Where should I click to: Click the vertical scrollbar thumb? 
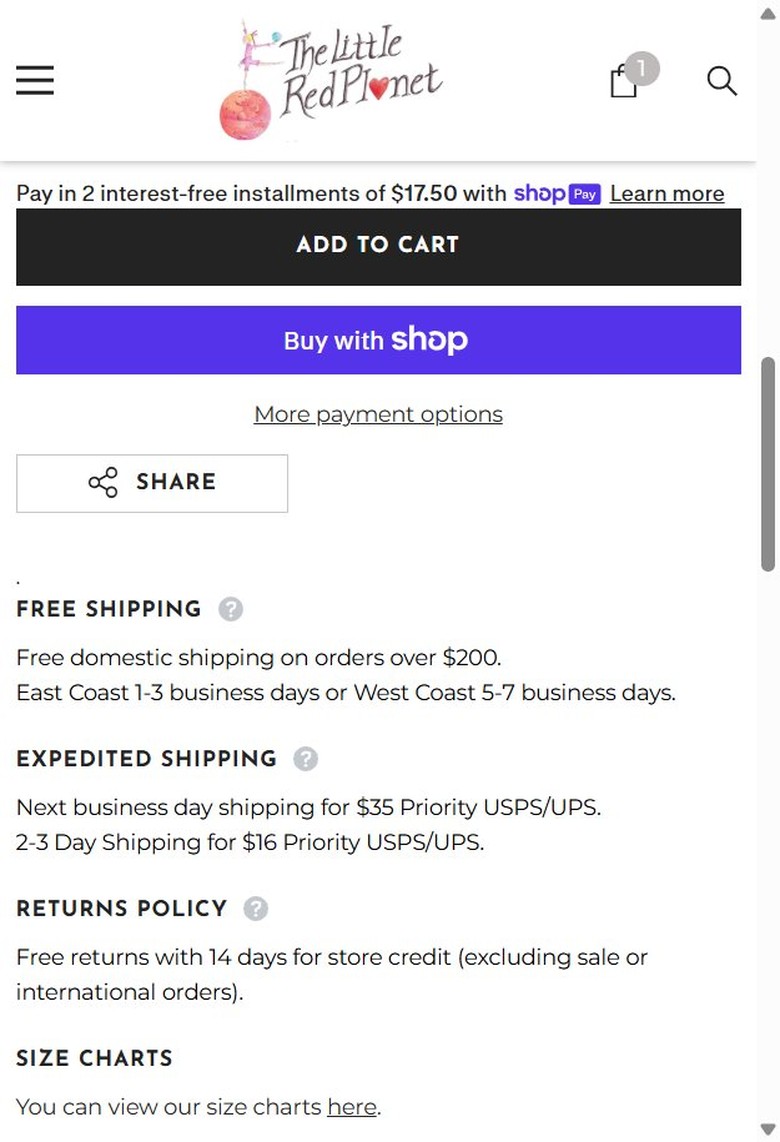tap(768, 465)
